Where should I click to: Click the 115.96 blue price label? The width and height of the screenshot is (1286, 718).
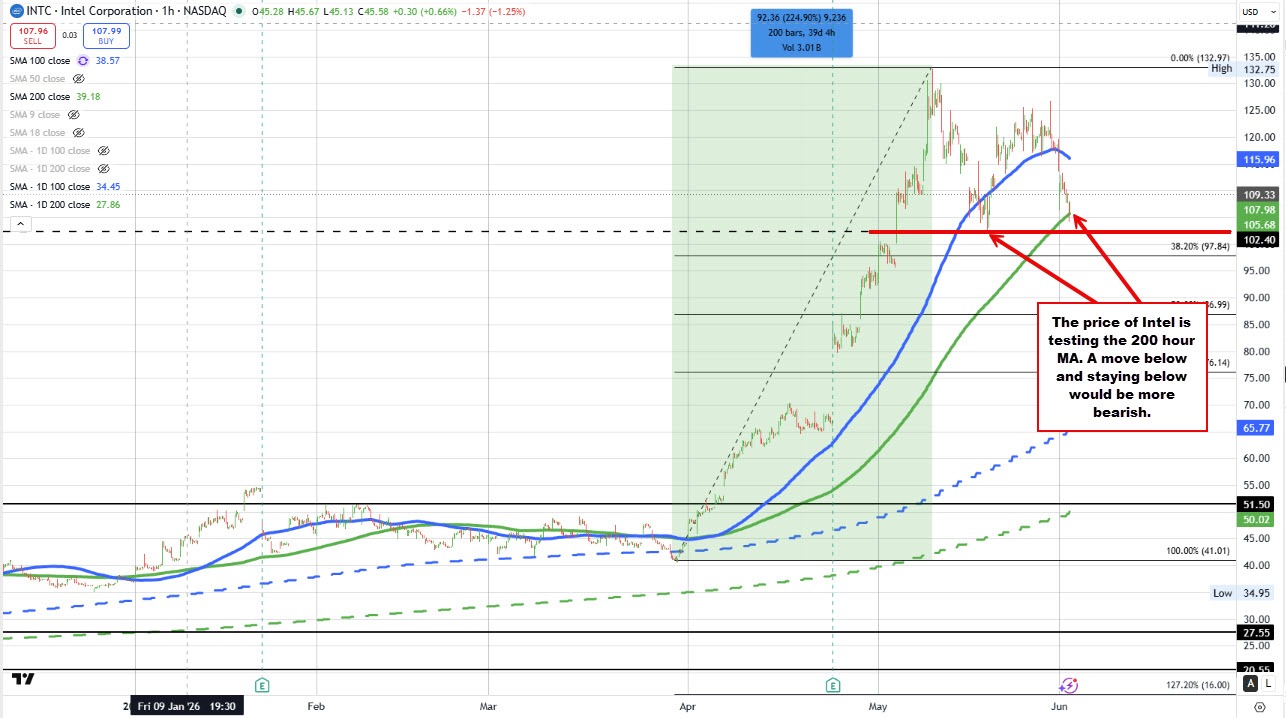[x=1257, y=159]
